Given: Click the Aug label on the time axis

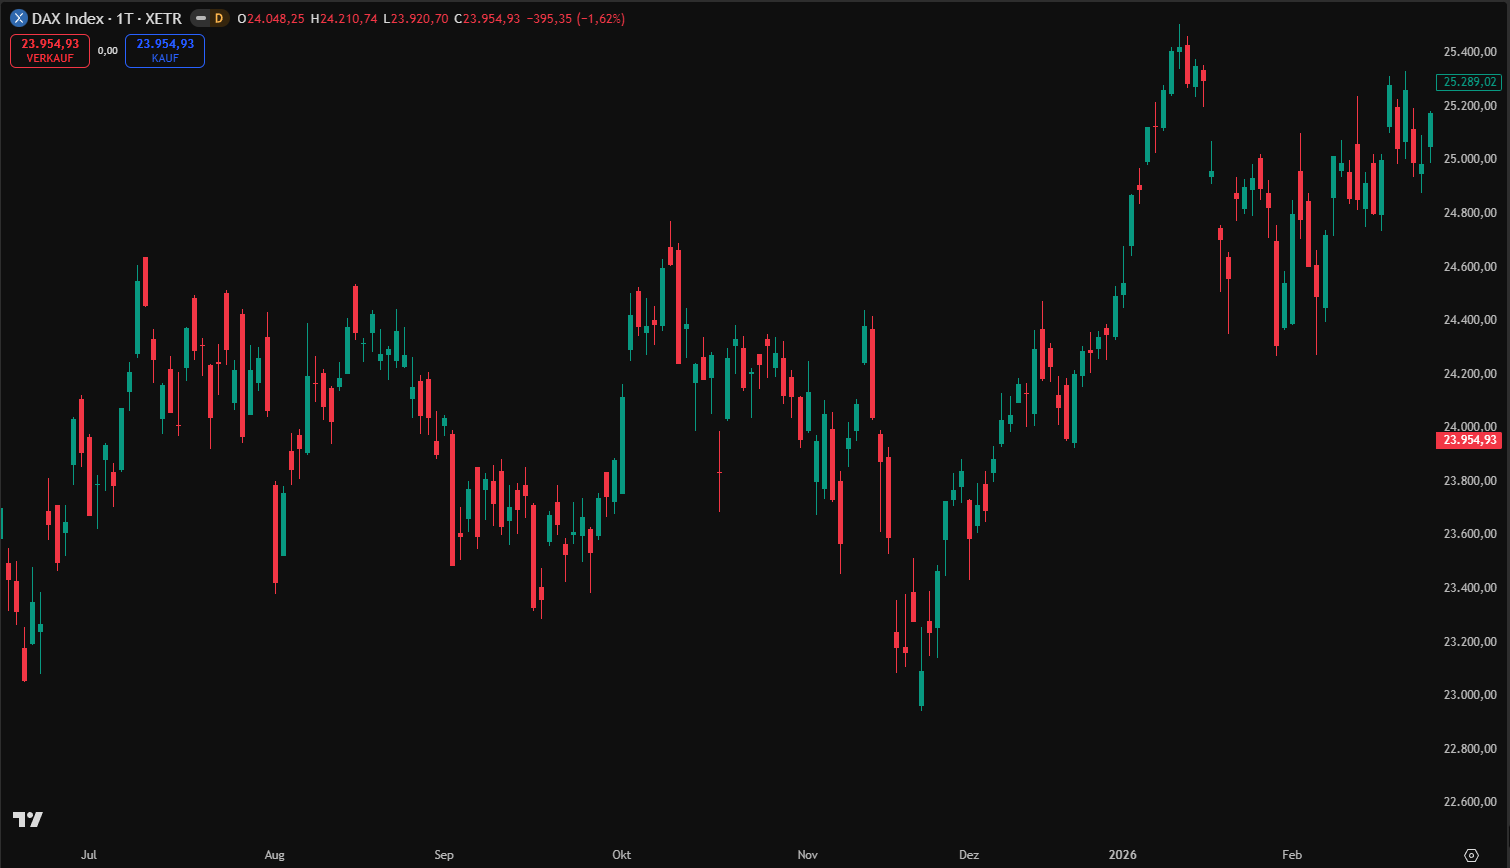Looking at the screenshot, I should (x=274, y=855).
